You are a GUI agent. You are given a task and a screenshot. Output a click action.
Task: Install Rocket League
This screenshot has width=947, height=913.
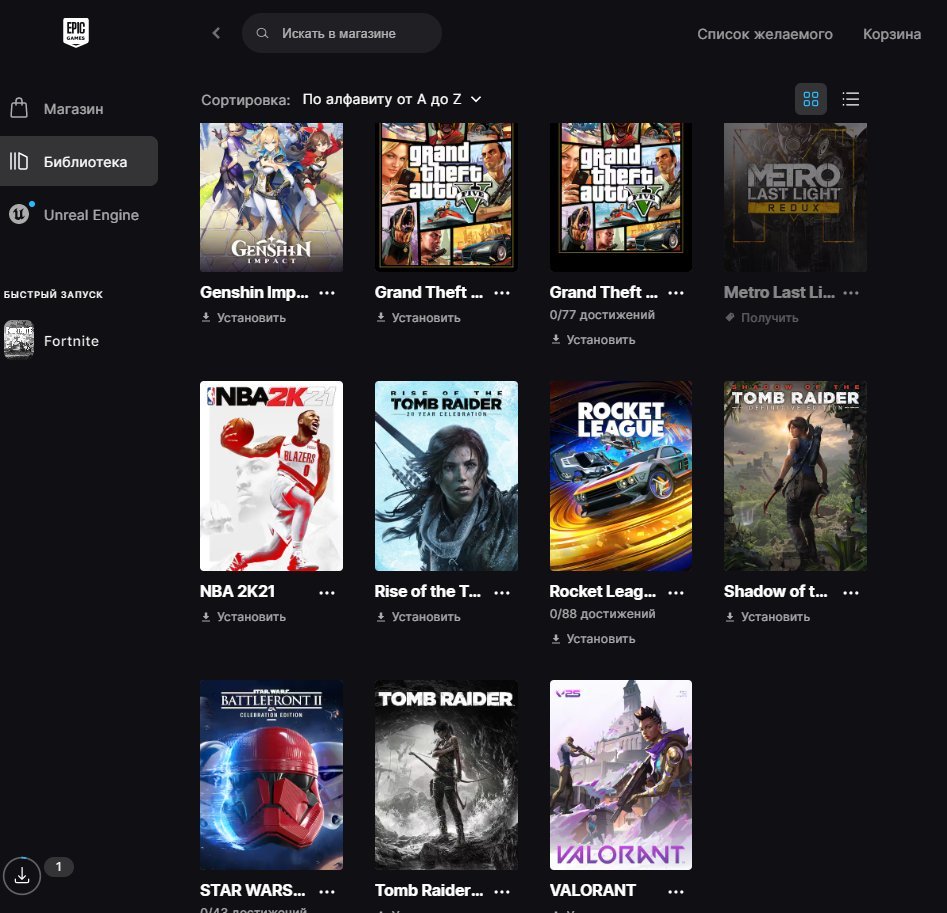593,638
